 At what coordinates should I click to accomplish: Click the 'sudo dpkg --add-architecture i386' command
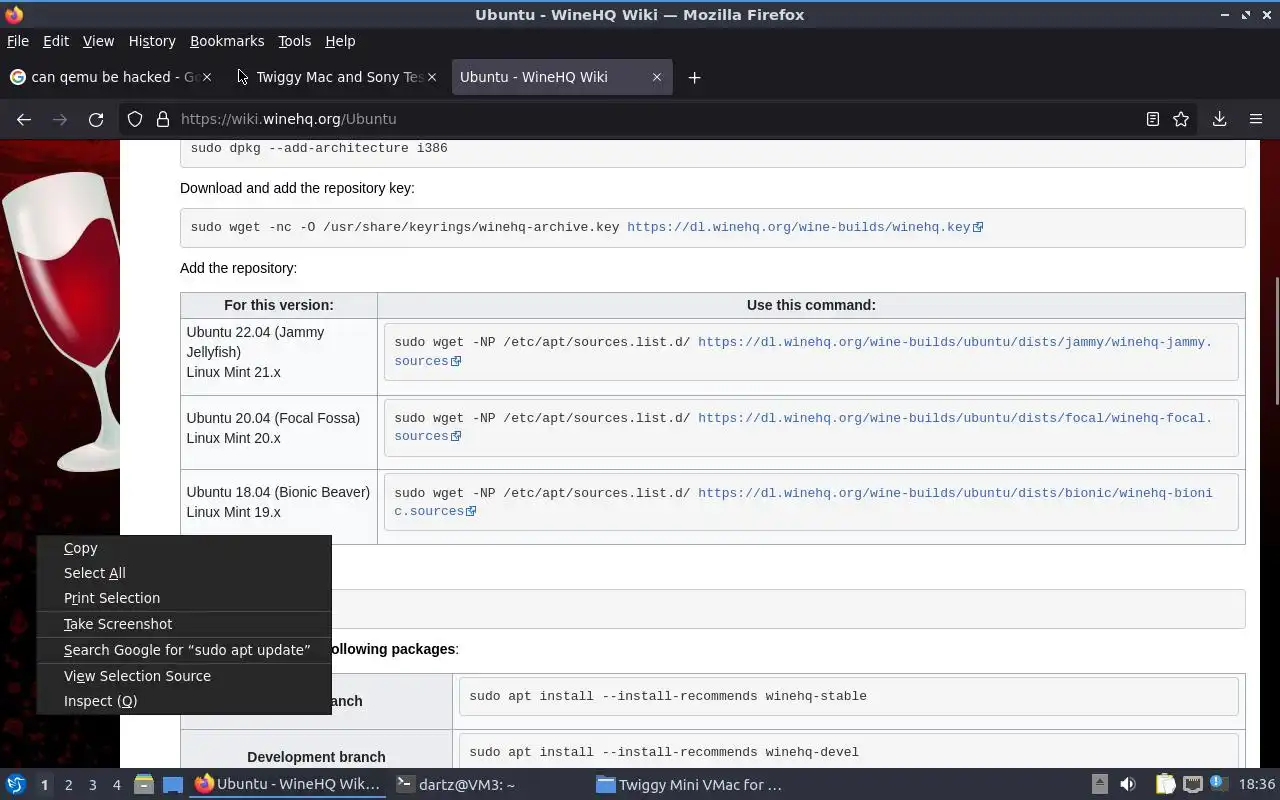(x=319, y=148)
